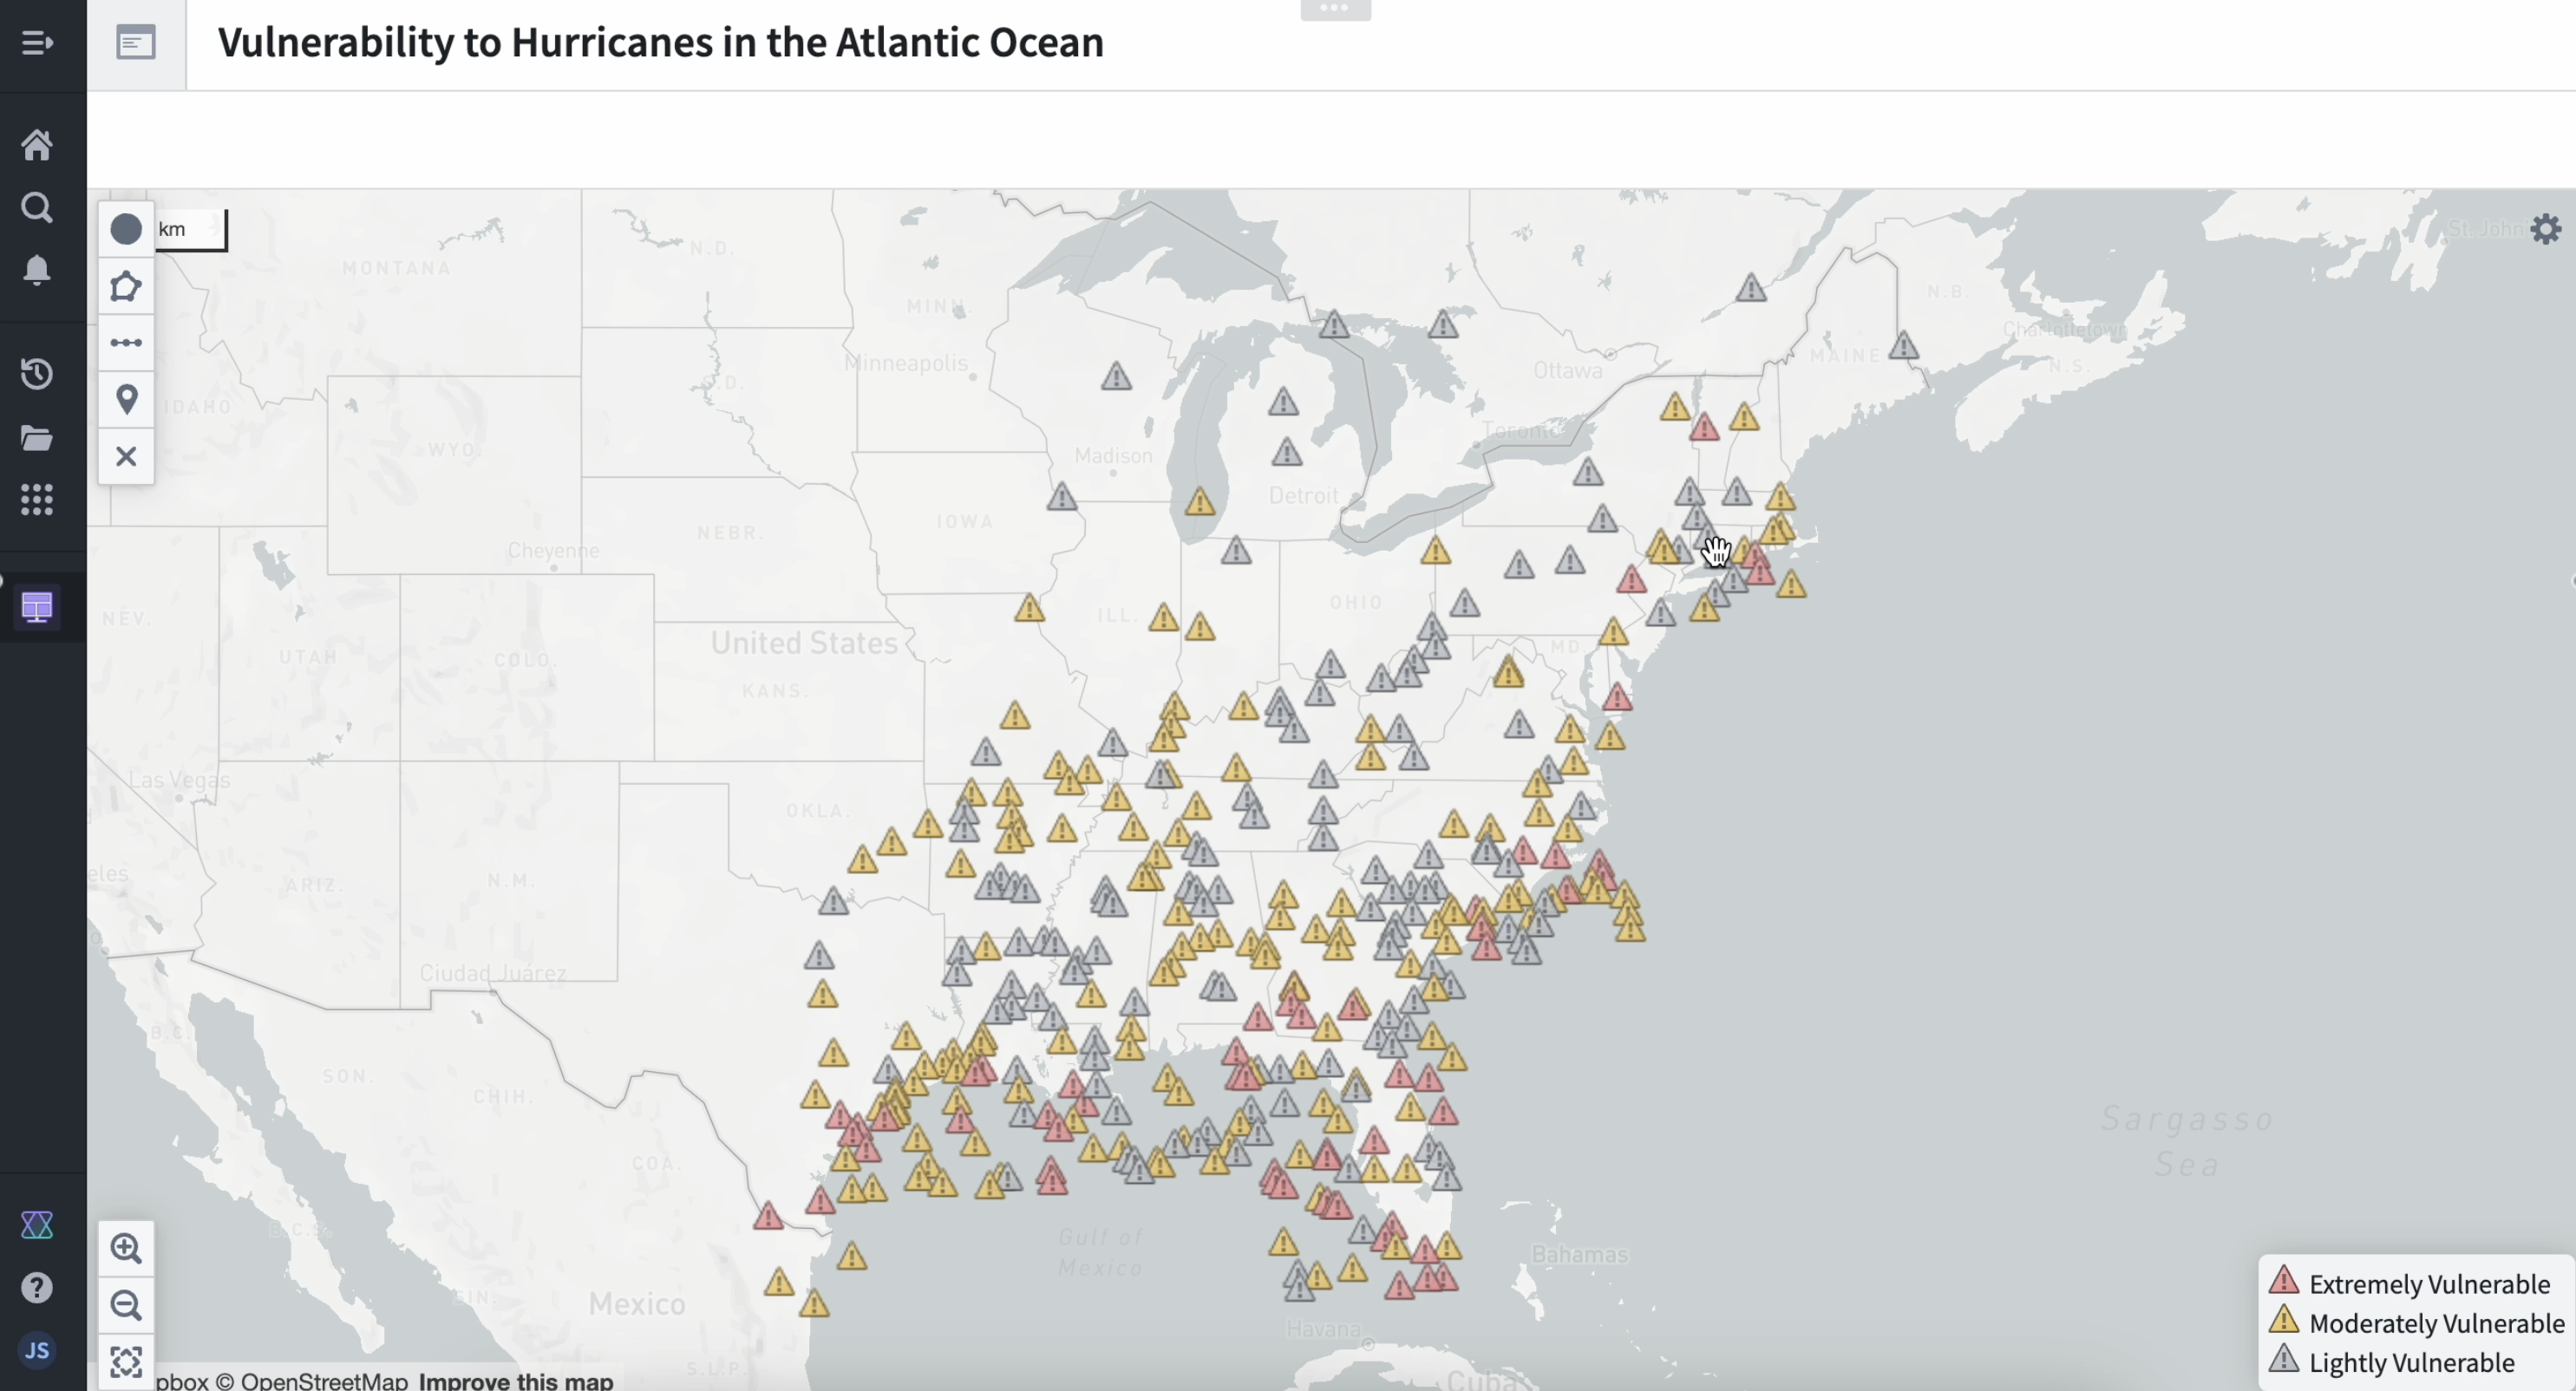
Task: Fit the map to data bounds
Action: pyautogui.click(x=126, y=1362)
